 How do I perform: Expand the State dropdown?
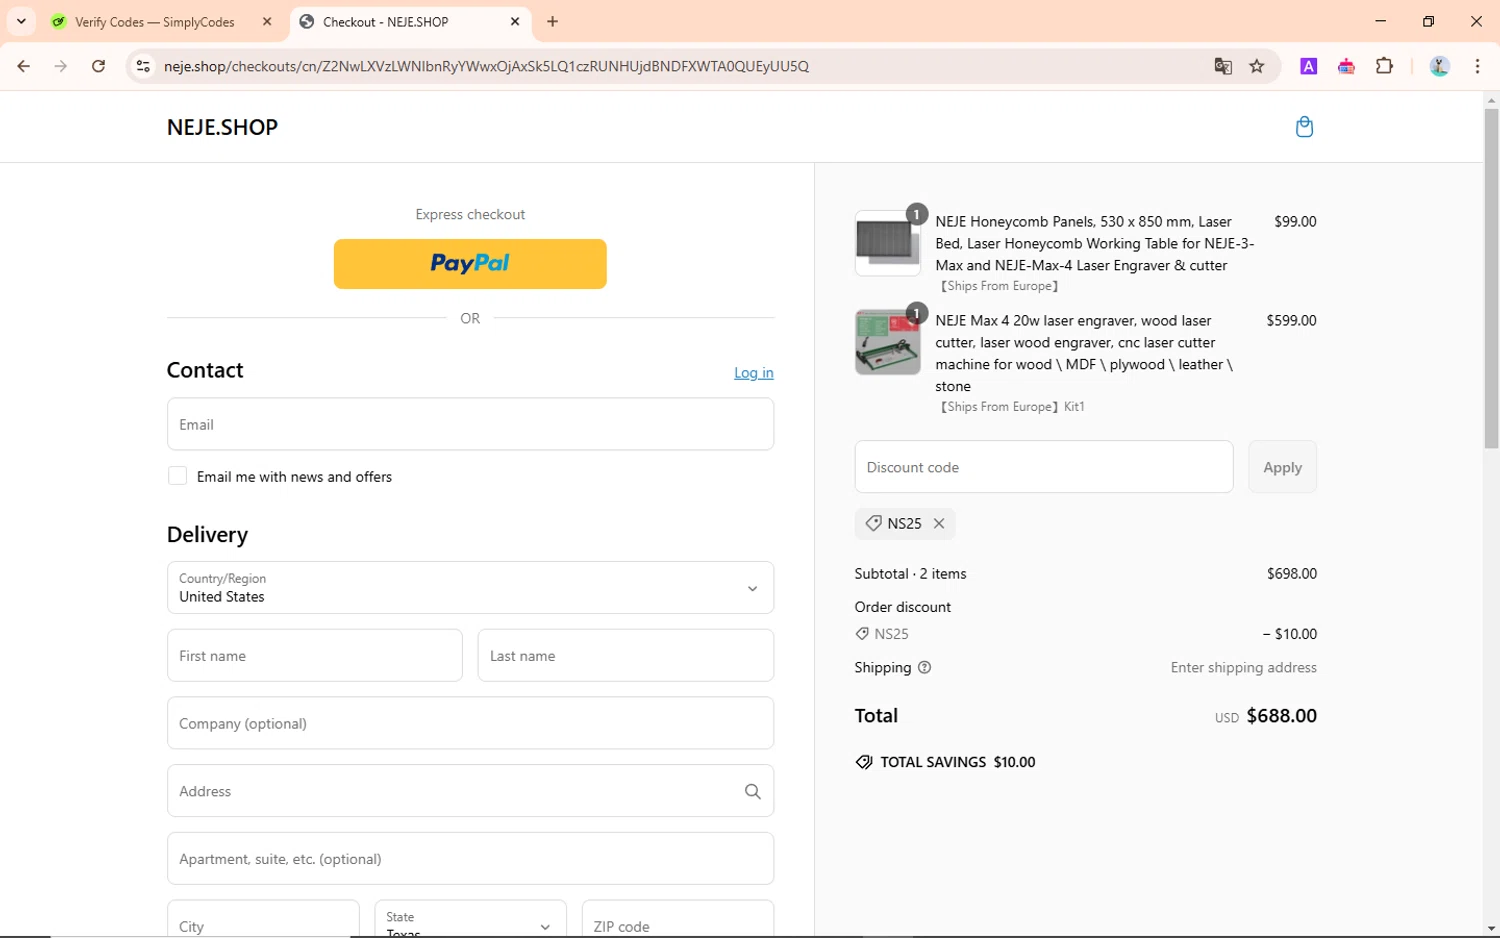[x=470, y=919]
